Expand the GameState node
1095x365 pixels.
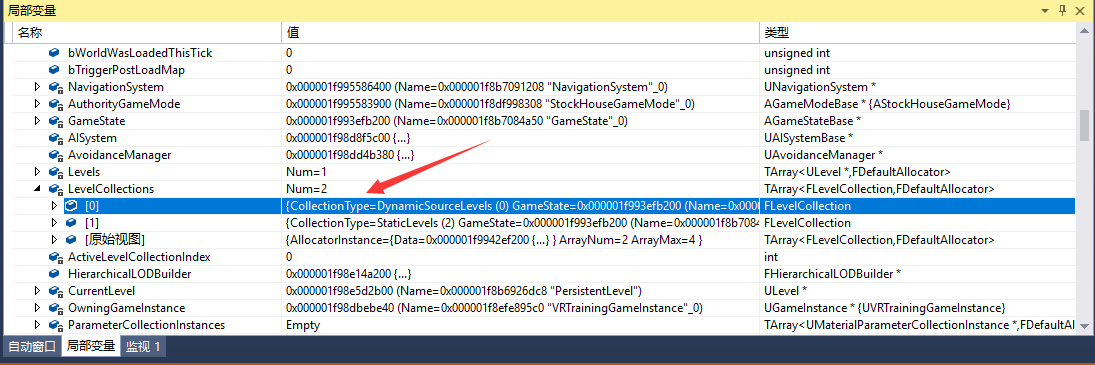[x=38, y=121]
